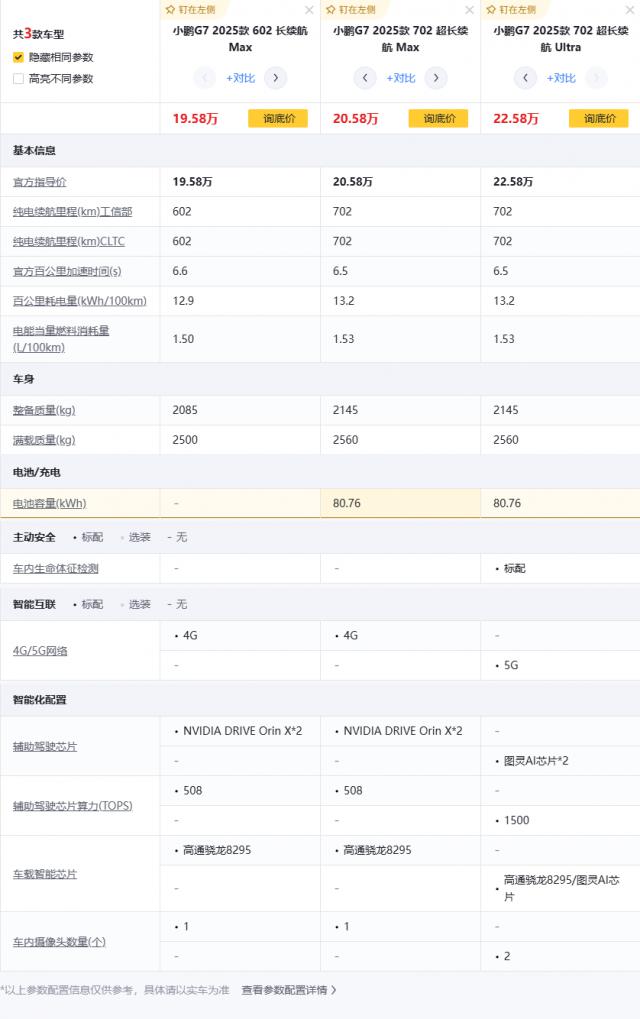Pin the 602 长续航 Max column to left
Image resolution: width=640 pixels, height=1019 pixels.
click(x=190, y=10)
